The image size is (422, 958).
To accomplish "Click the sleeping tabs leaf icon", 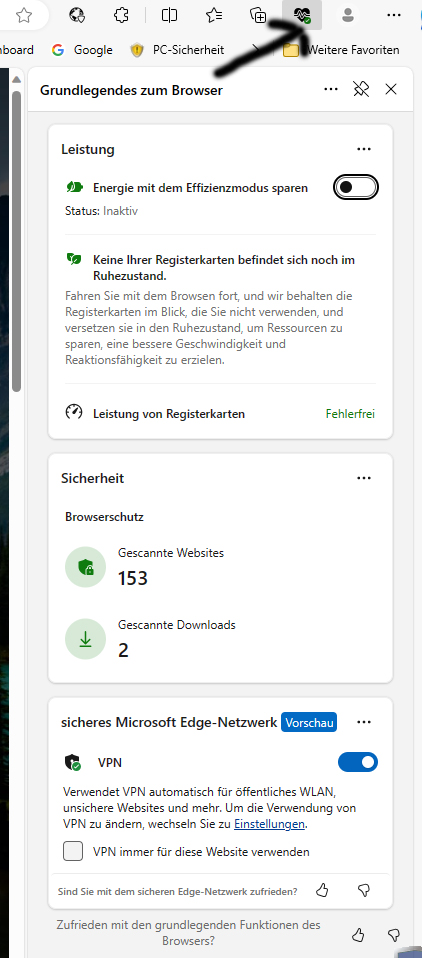I will (x=74, y=260).
